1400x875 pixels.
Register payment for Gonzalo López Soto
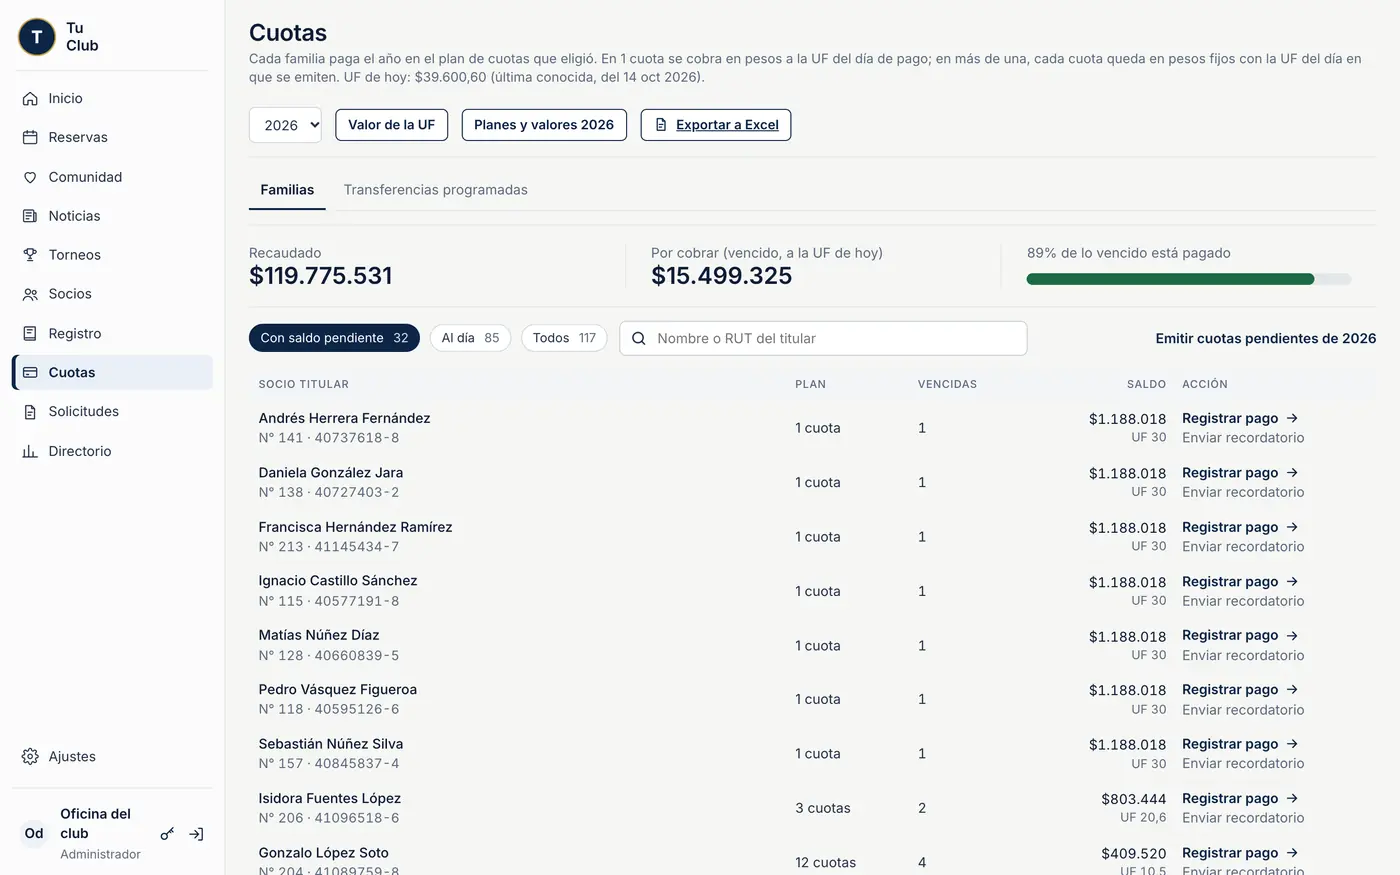[x=1240, y=852]
